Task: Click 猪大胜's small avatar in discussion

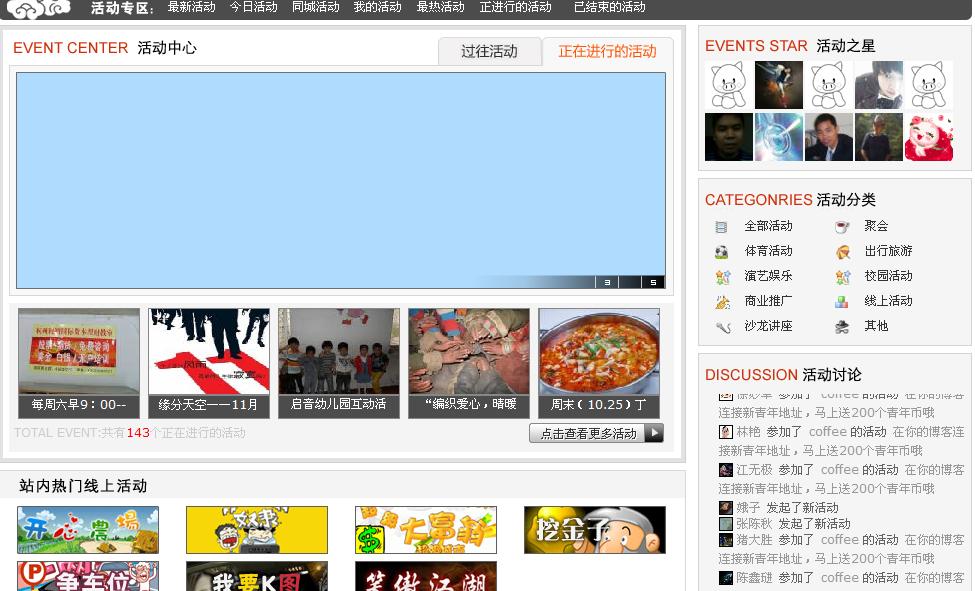Action: pos(726,540)
